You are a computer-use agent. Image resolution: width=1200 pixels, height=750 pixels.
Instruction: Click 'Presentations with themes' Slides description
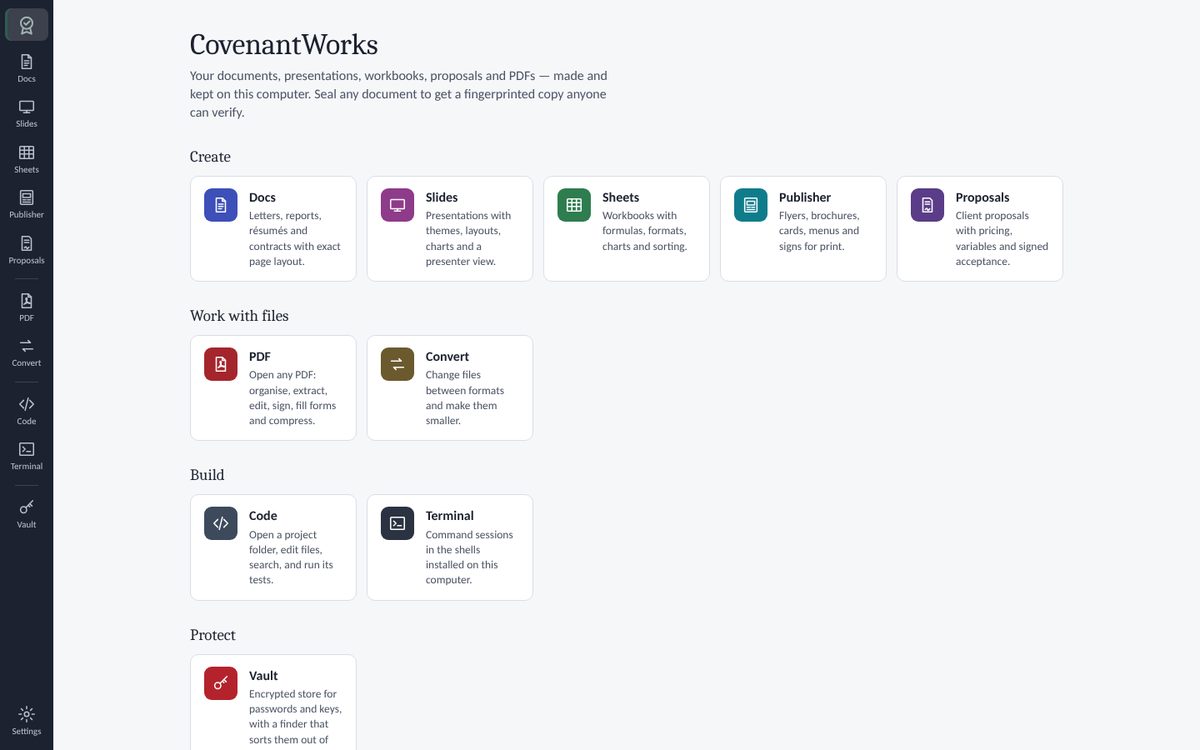[468, 238]
